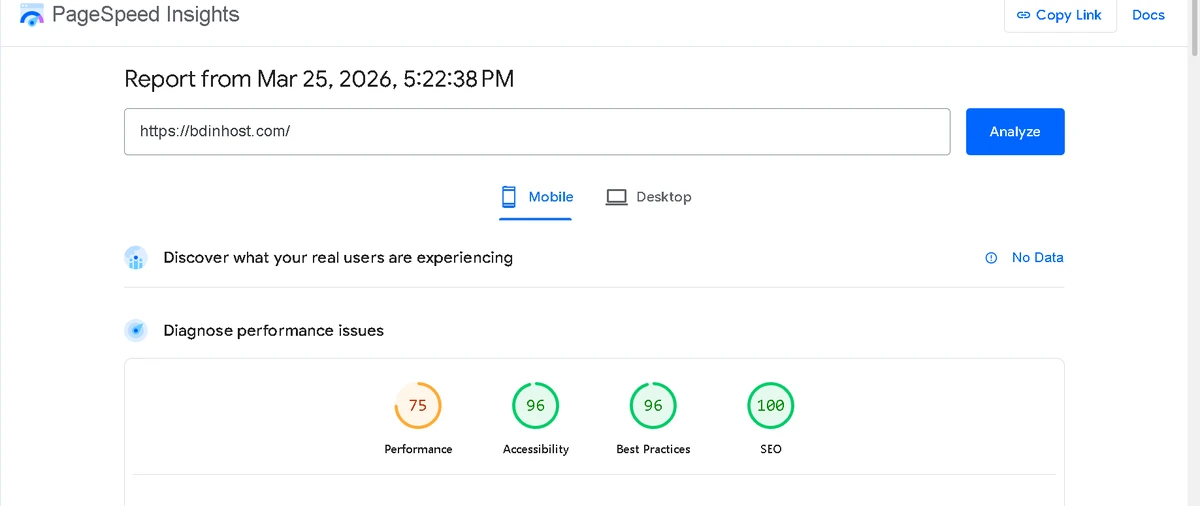Screen dimensions: 1200x506
Task: Click the 'Best Practices' label under its gauge
Action: tap(653, 450)
